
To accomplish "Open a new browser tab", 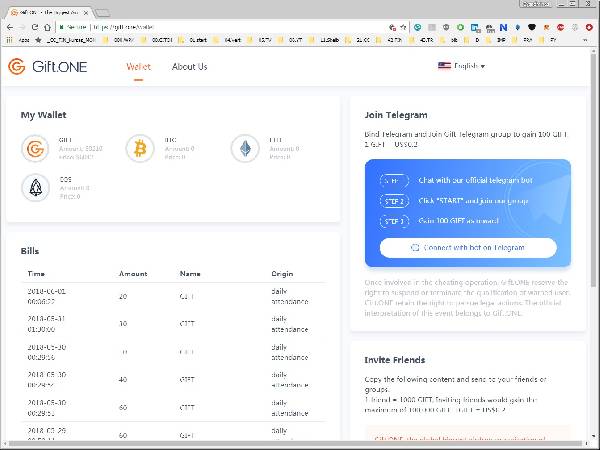I will click(102, 13).
